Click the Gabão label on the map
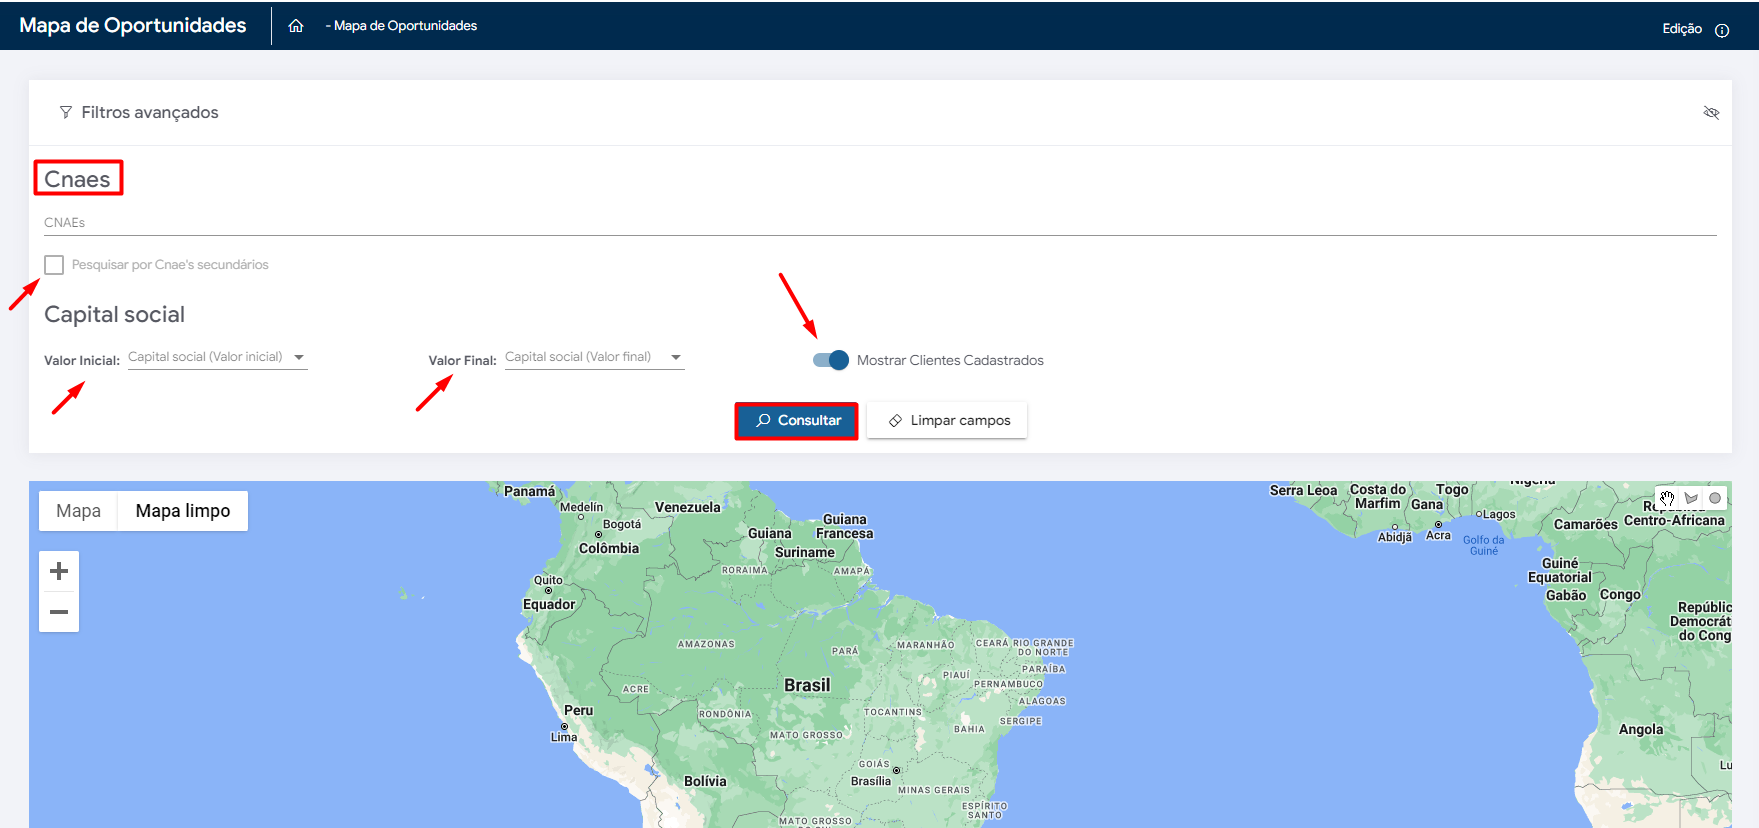Screen dimensions: 1759x828 coord(1566,595)
